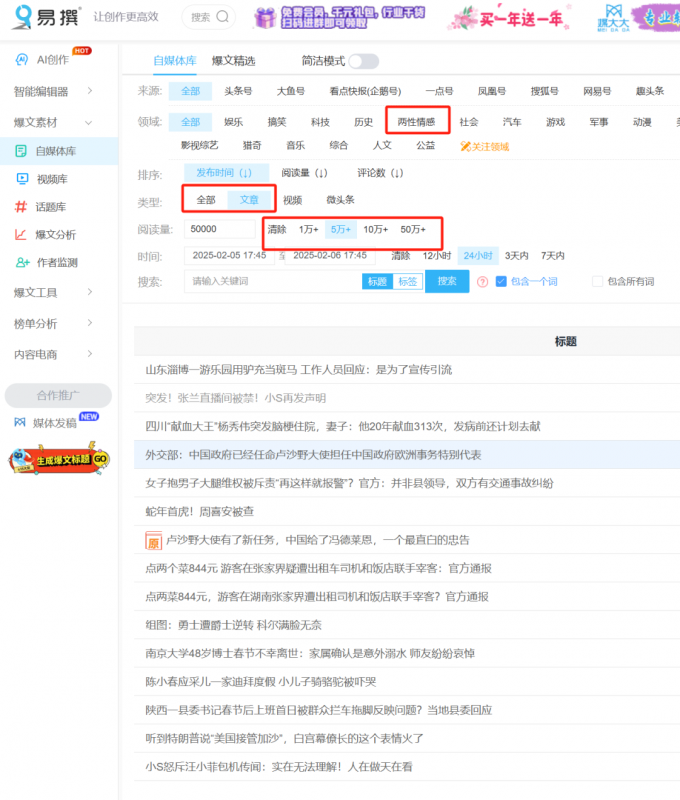Toggle the 简洁模式 switch
Screen dimensions: 680x800
point(364,61)
